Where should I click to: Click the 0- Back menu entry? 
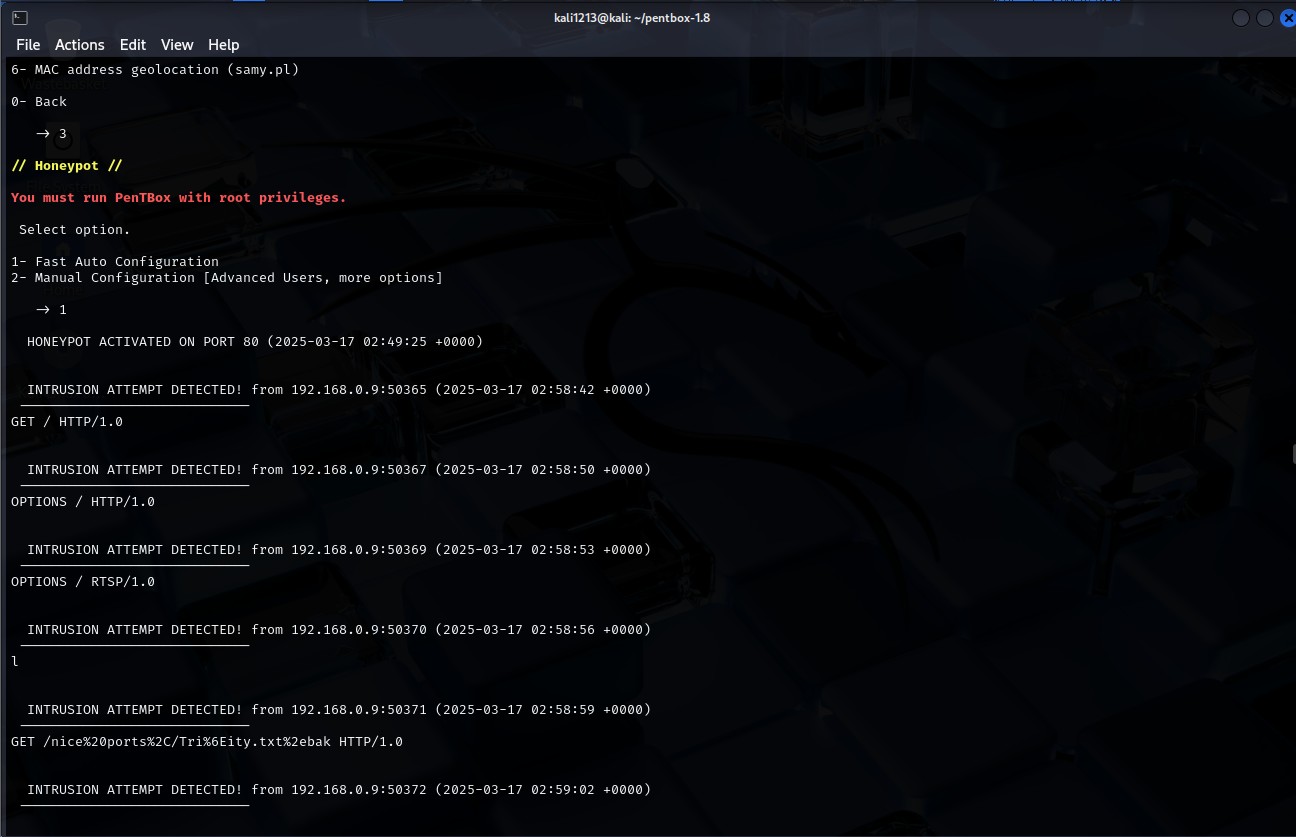[x=38, y=101]
